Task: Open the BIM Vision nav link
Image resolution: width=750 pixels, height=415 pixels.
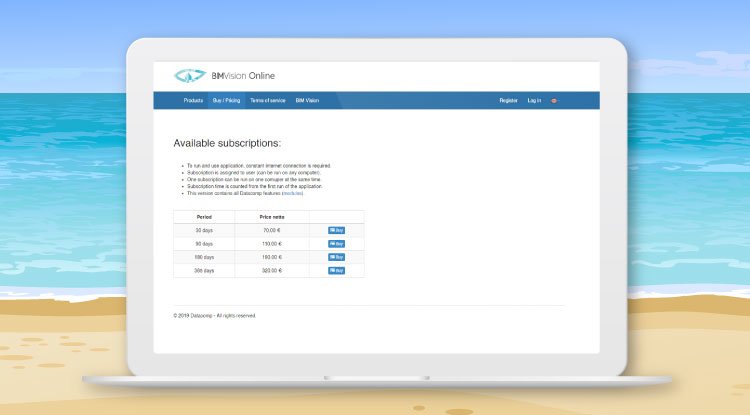Action: click(307, 101)
